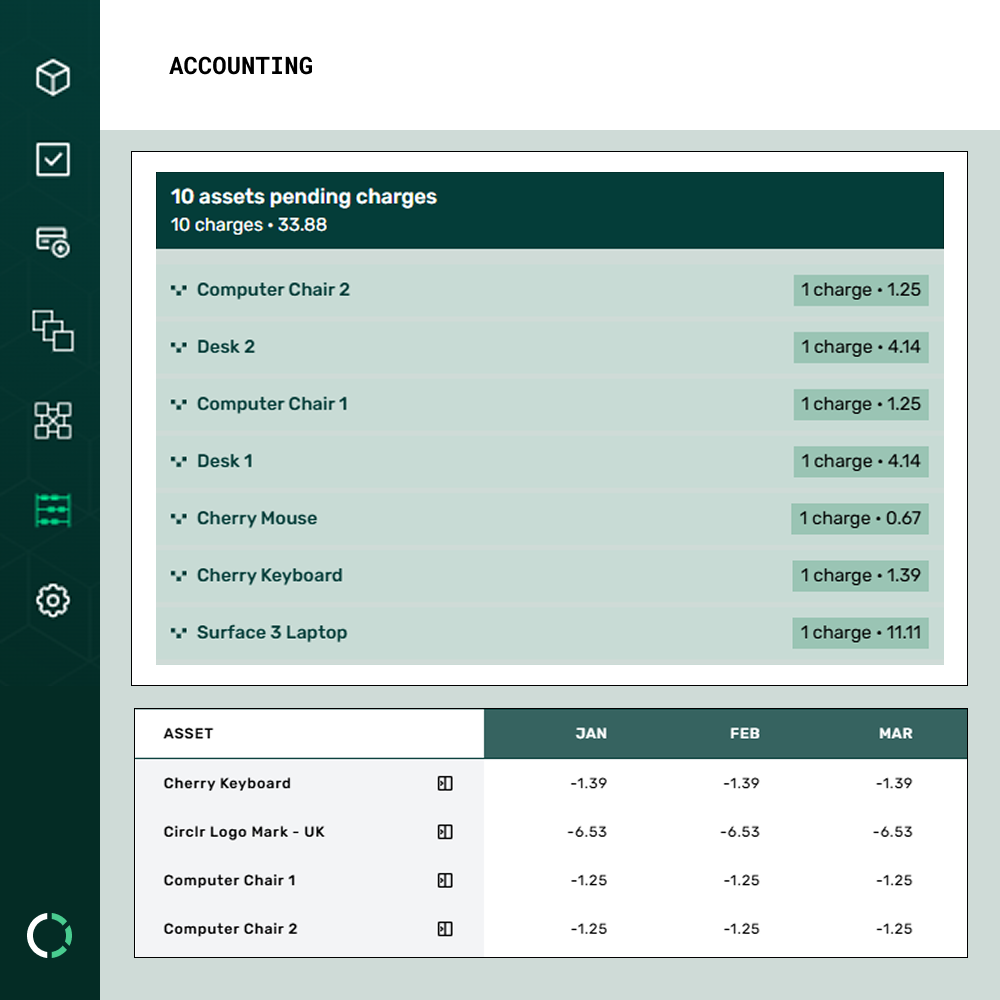Click the 1 charge 4.14 badge for Desk 2
1000x1000 pixels.
(860, 347)
